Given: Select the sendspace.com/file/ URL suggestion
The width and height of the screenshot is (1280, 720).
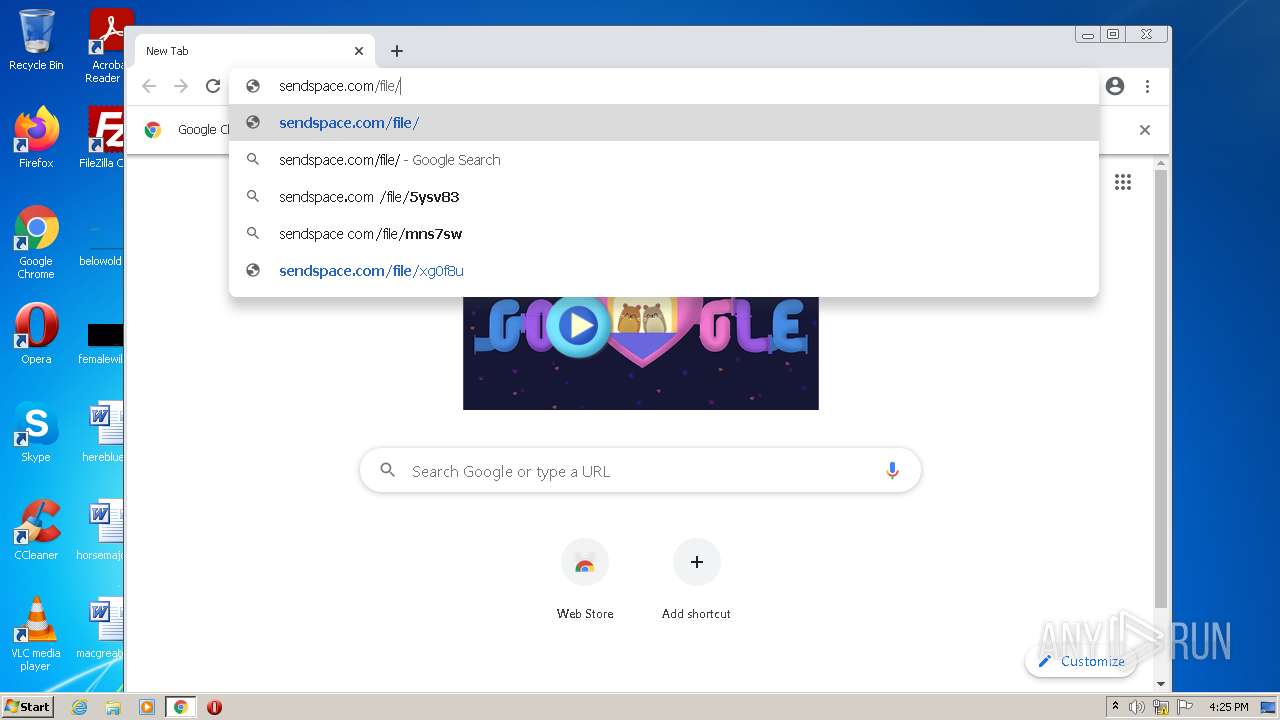Looking at the screenshot, I should click(x=664, y=123).
